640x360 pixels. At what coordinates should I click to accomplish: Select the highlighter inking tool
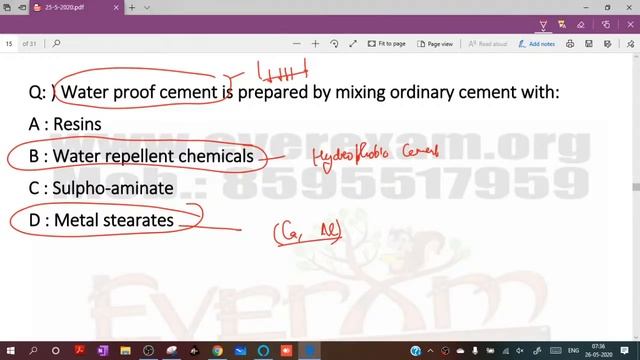click(562, 25)
